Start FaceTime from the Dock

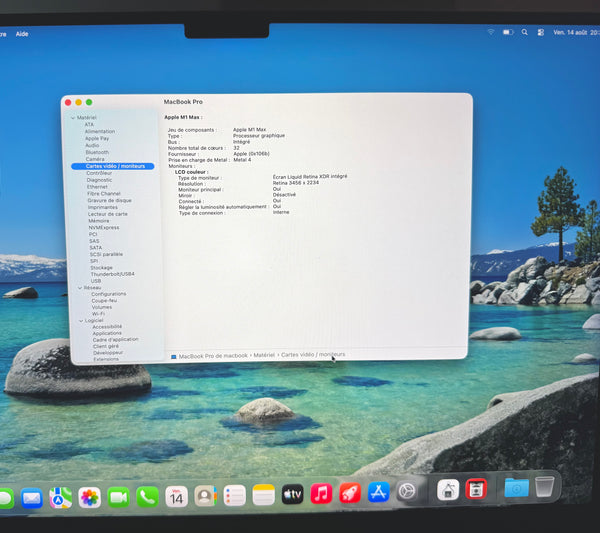pyautogui.click(x=118, y=497)
